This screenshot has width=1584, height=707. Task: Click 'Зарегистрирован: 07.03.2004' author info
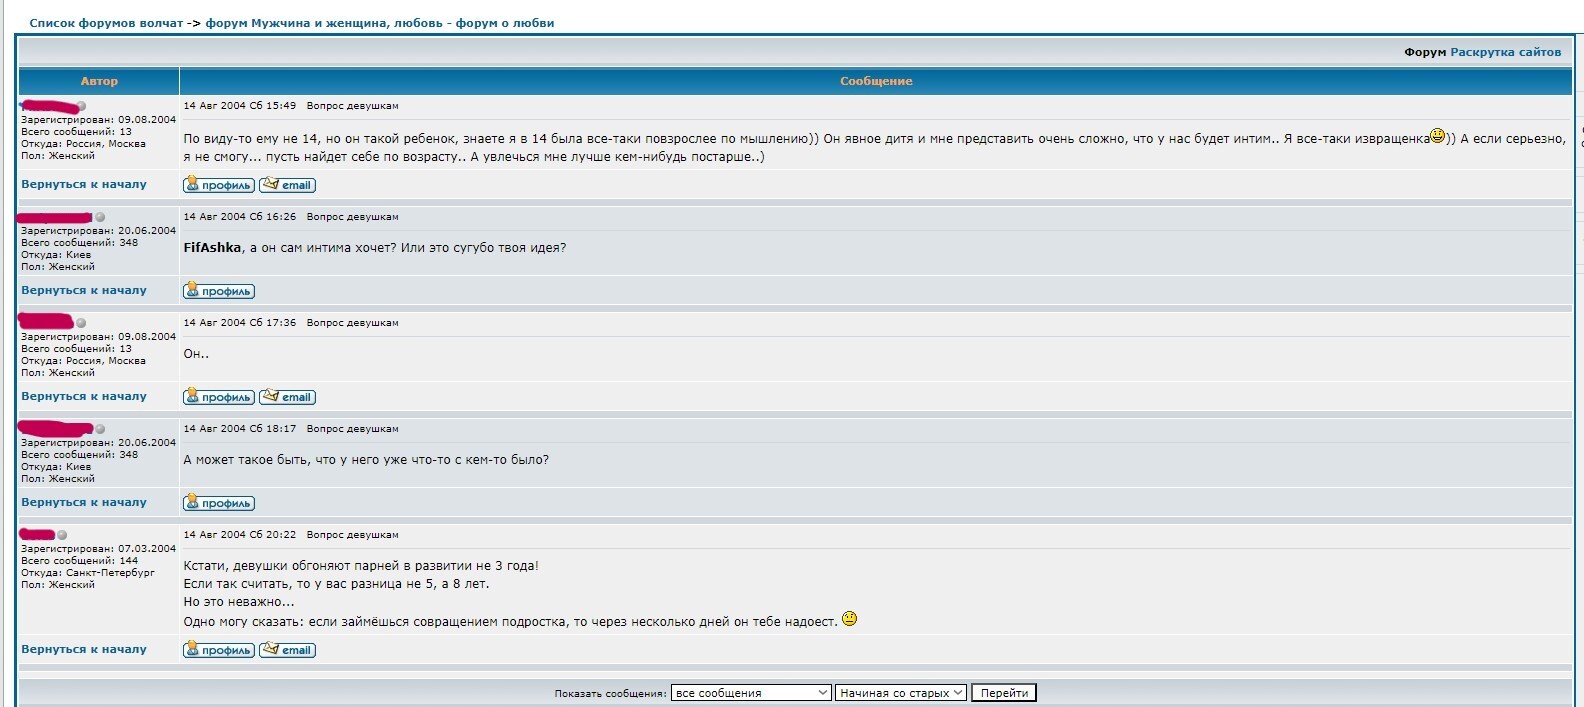(98, 549)
